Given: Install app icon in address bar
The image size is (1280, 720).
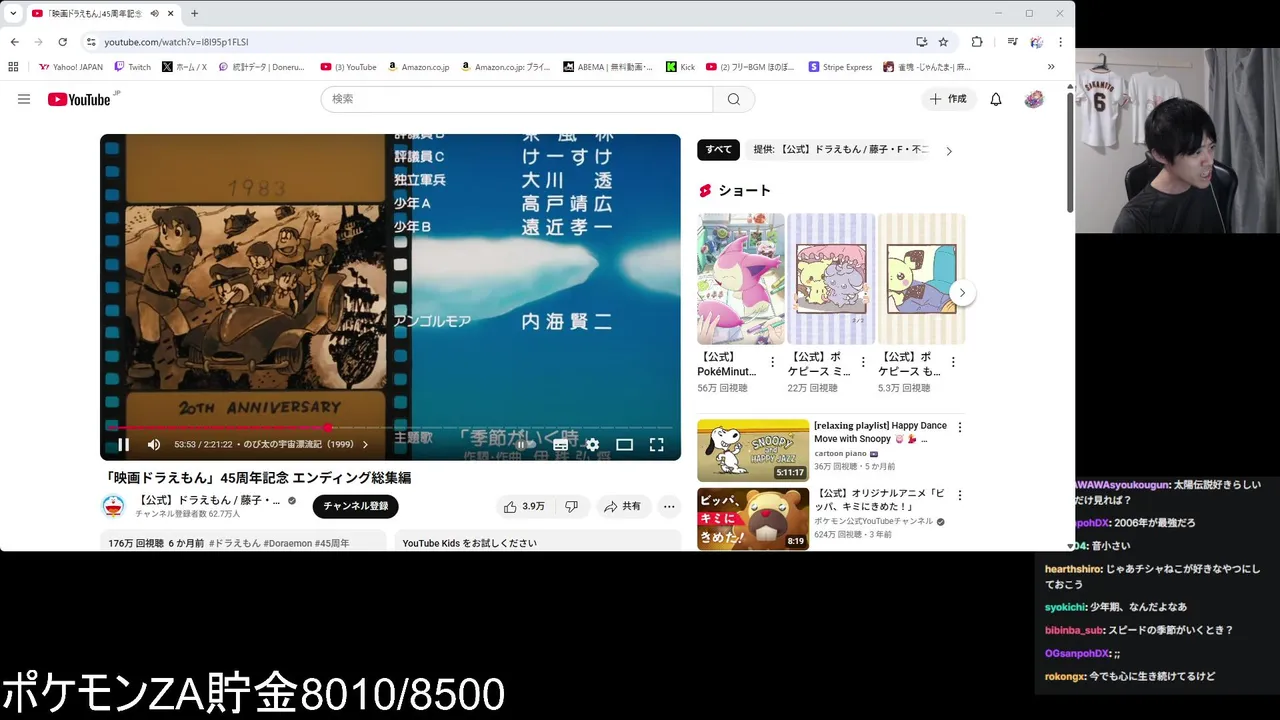Looking at the screenshot, I should pos(921,42).
